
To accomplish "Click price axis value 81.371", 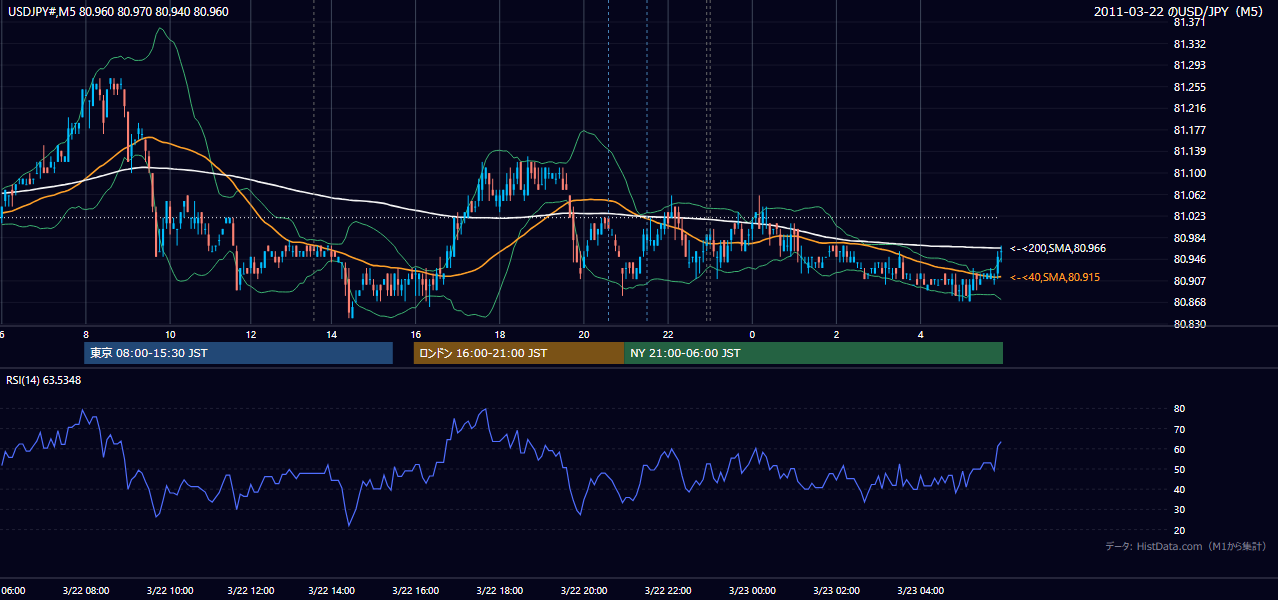I will [x=1189, y=22].
